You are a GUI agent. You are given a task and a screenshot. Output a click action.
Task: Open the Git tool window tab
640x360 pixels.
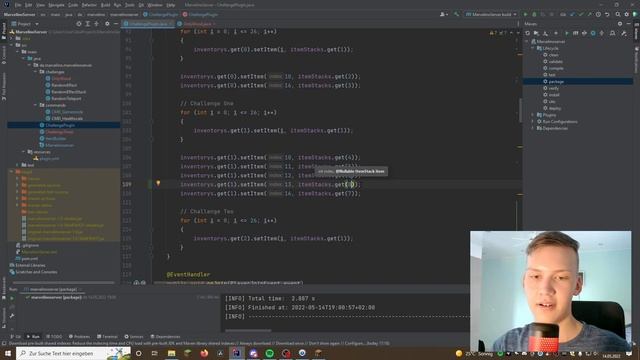tap(16, 337)
